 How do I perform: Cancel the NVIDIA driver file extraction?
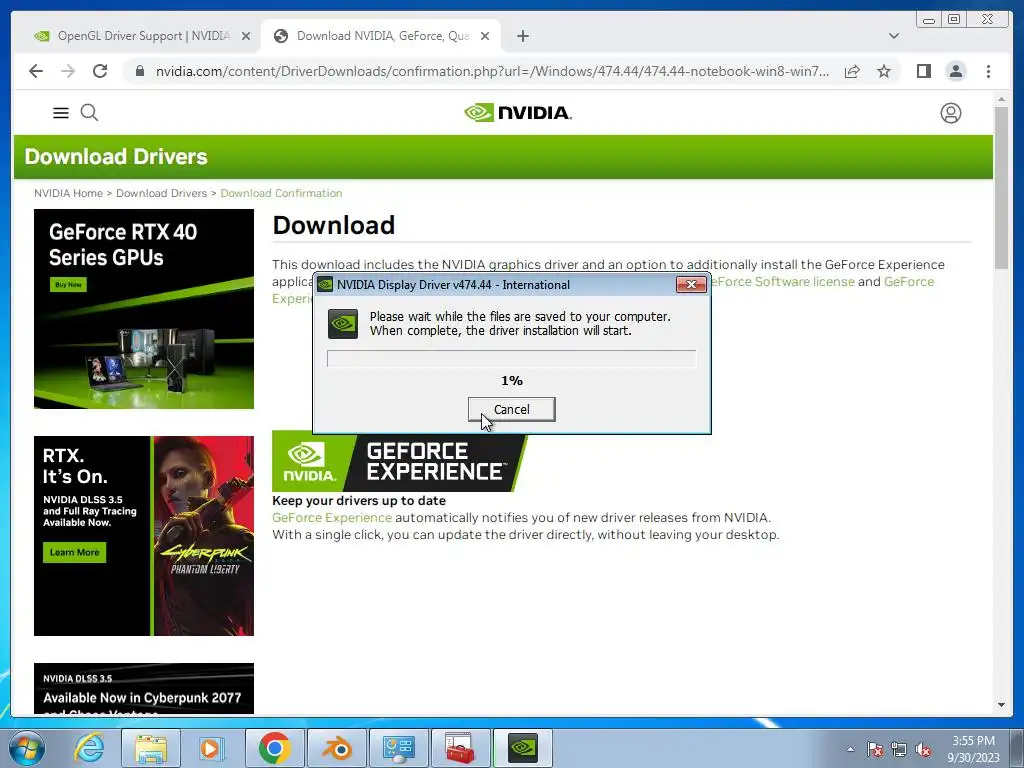pyautogui.click(x=511, y=409)
